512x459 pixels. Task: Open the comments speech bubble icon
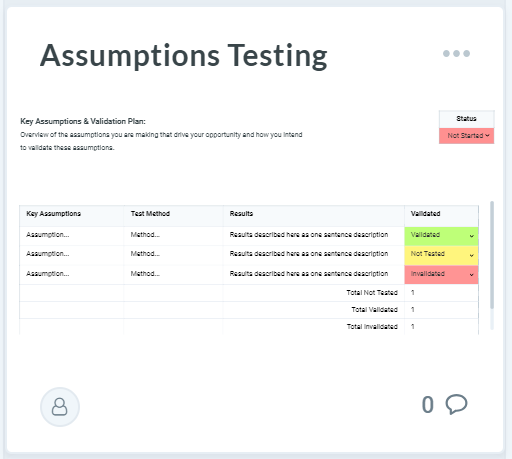pos(456,404)
